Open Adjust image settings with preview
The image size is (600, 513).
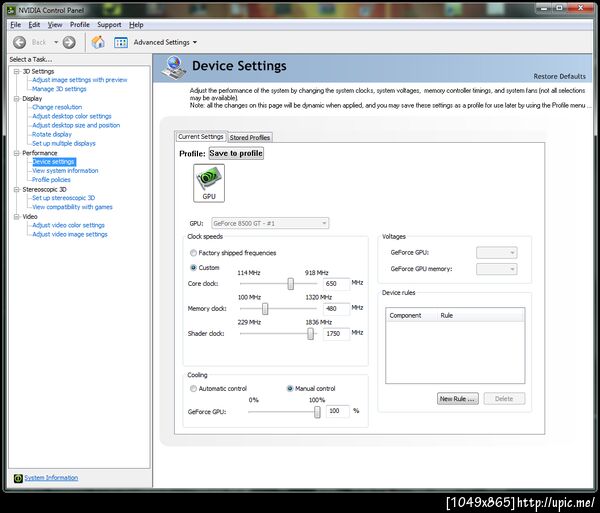80,80
